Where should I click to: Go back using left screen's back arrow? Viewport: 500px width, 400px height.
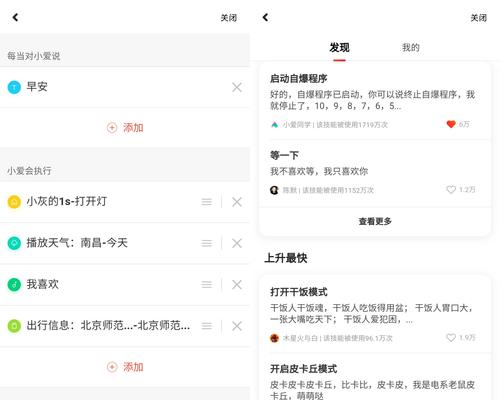point(15,17)
